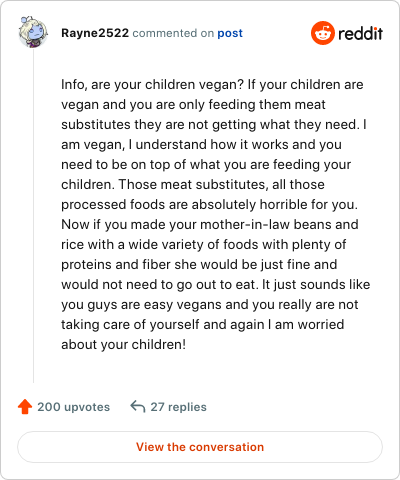Click the Reddit Snoo logo icon

(323, 33)
